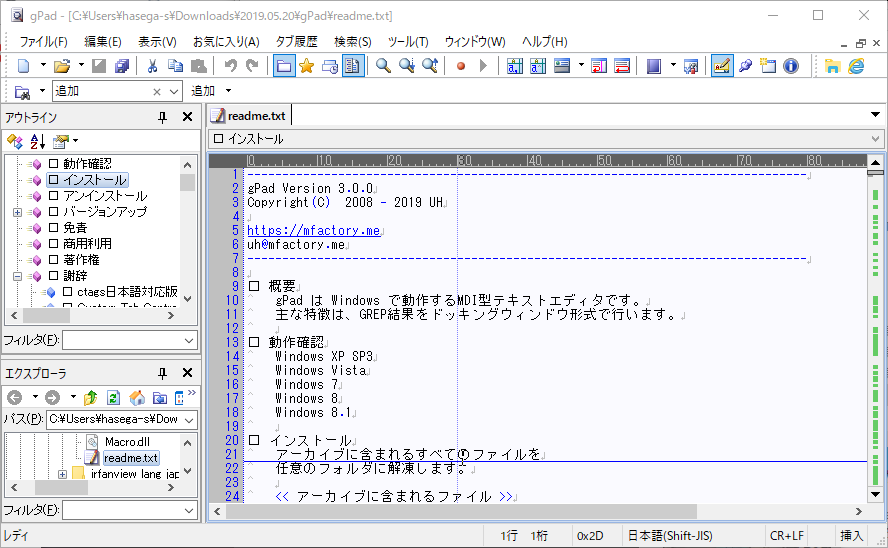
Task: Open the tab list dropdown arrow
Action: click(876, 115)
